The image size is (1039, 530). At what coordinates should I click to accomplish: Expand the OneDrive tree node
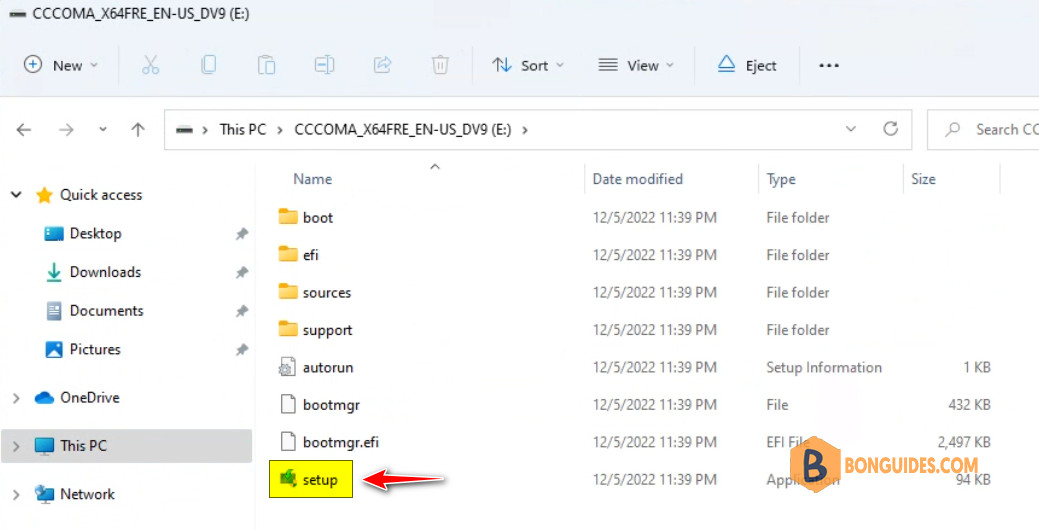pos(17,398)
